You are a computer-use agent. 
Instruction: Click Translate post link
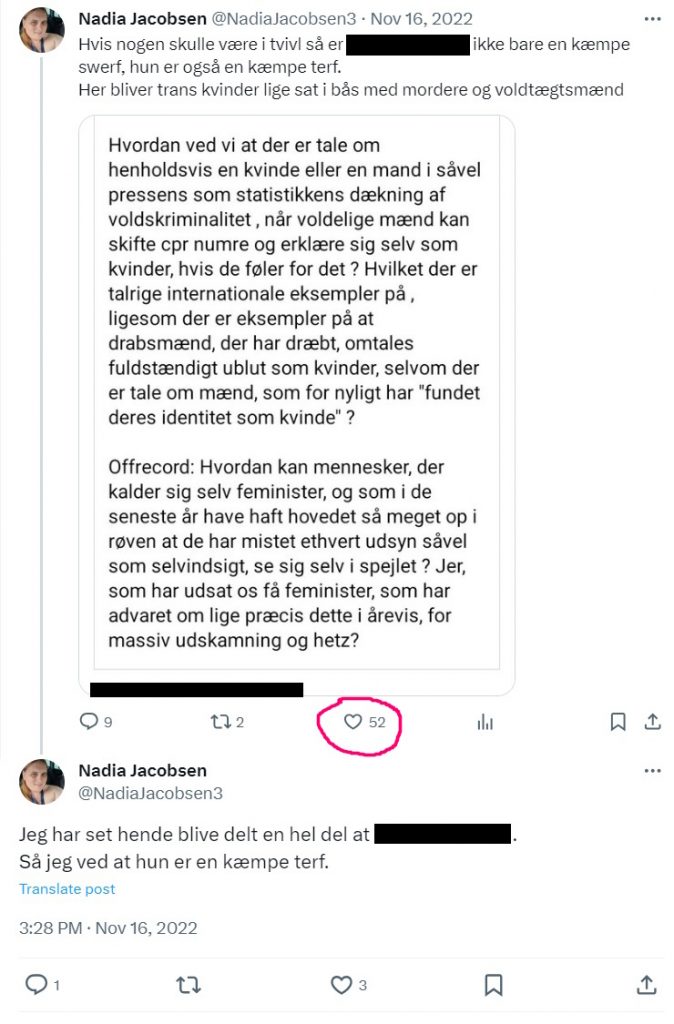tap(67, 889)
